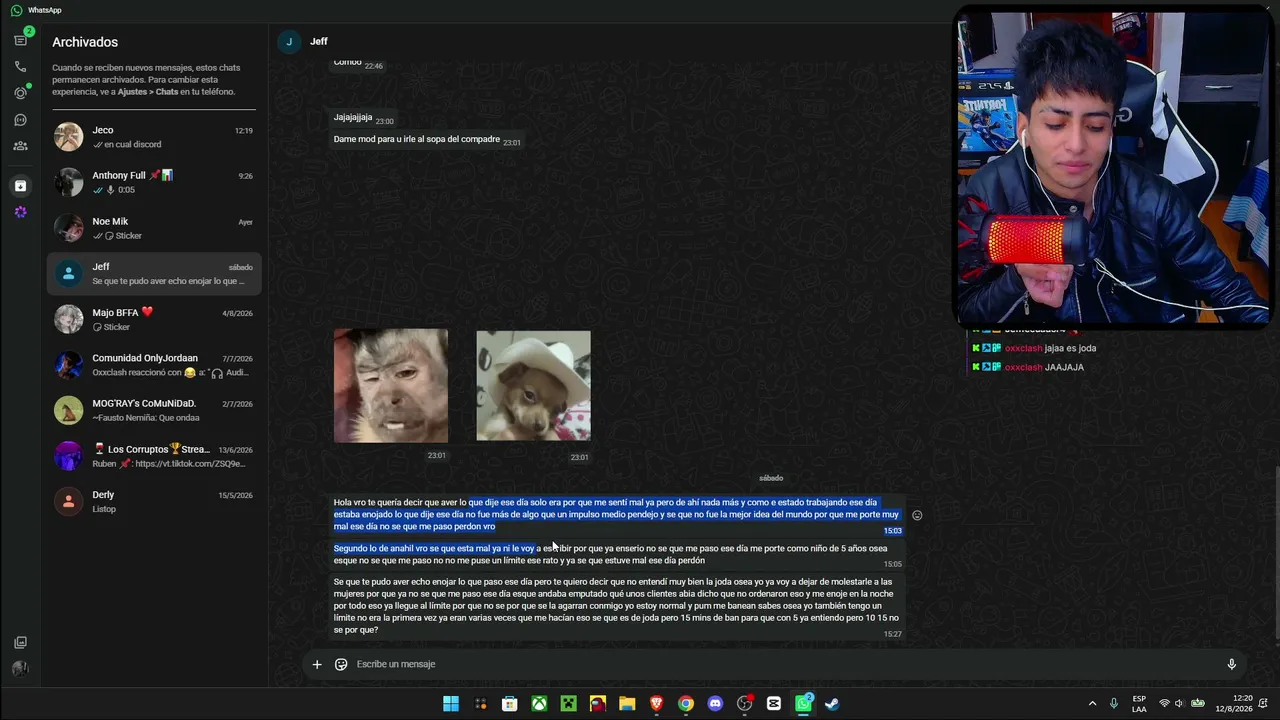Open the Noe Mik chat
The width and height of the screenshot is (1280, 720).
(154, 228)
